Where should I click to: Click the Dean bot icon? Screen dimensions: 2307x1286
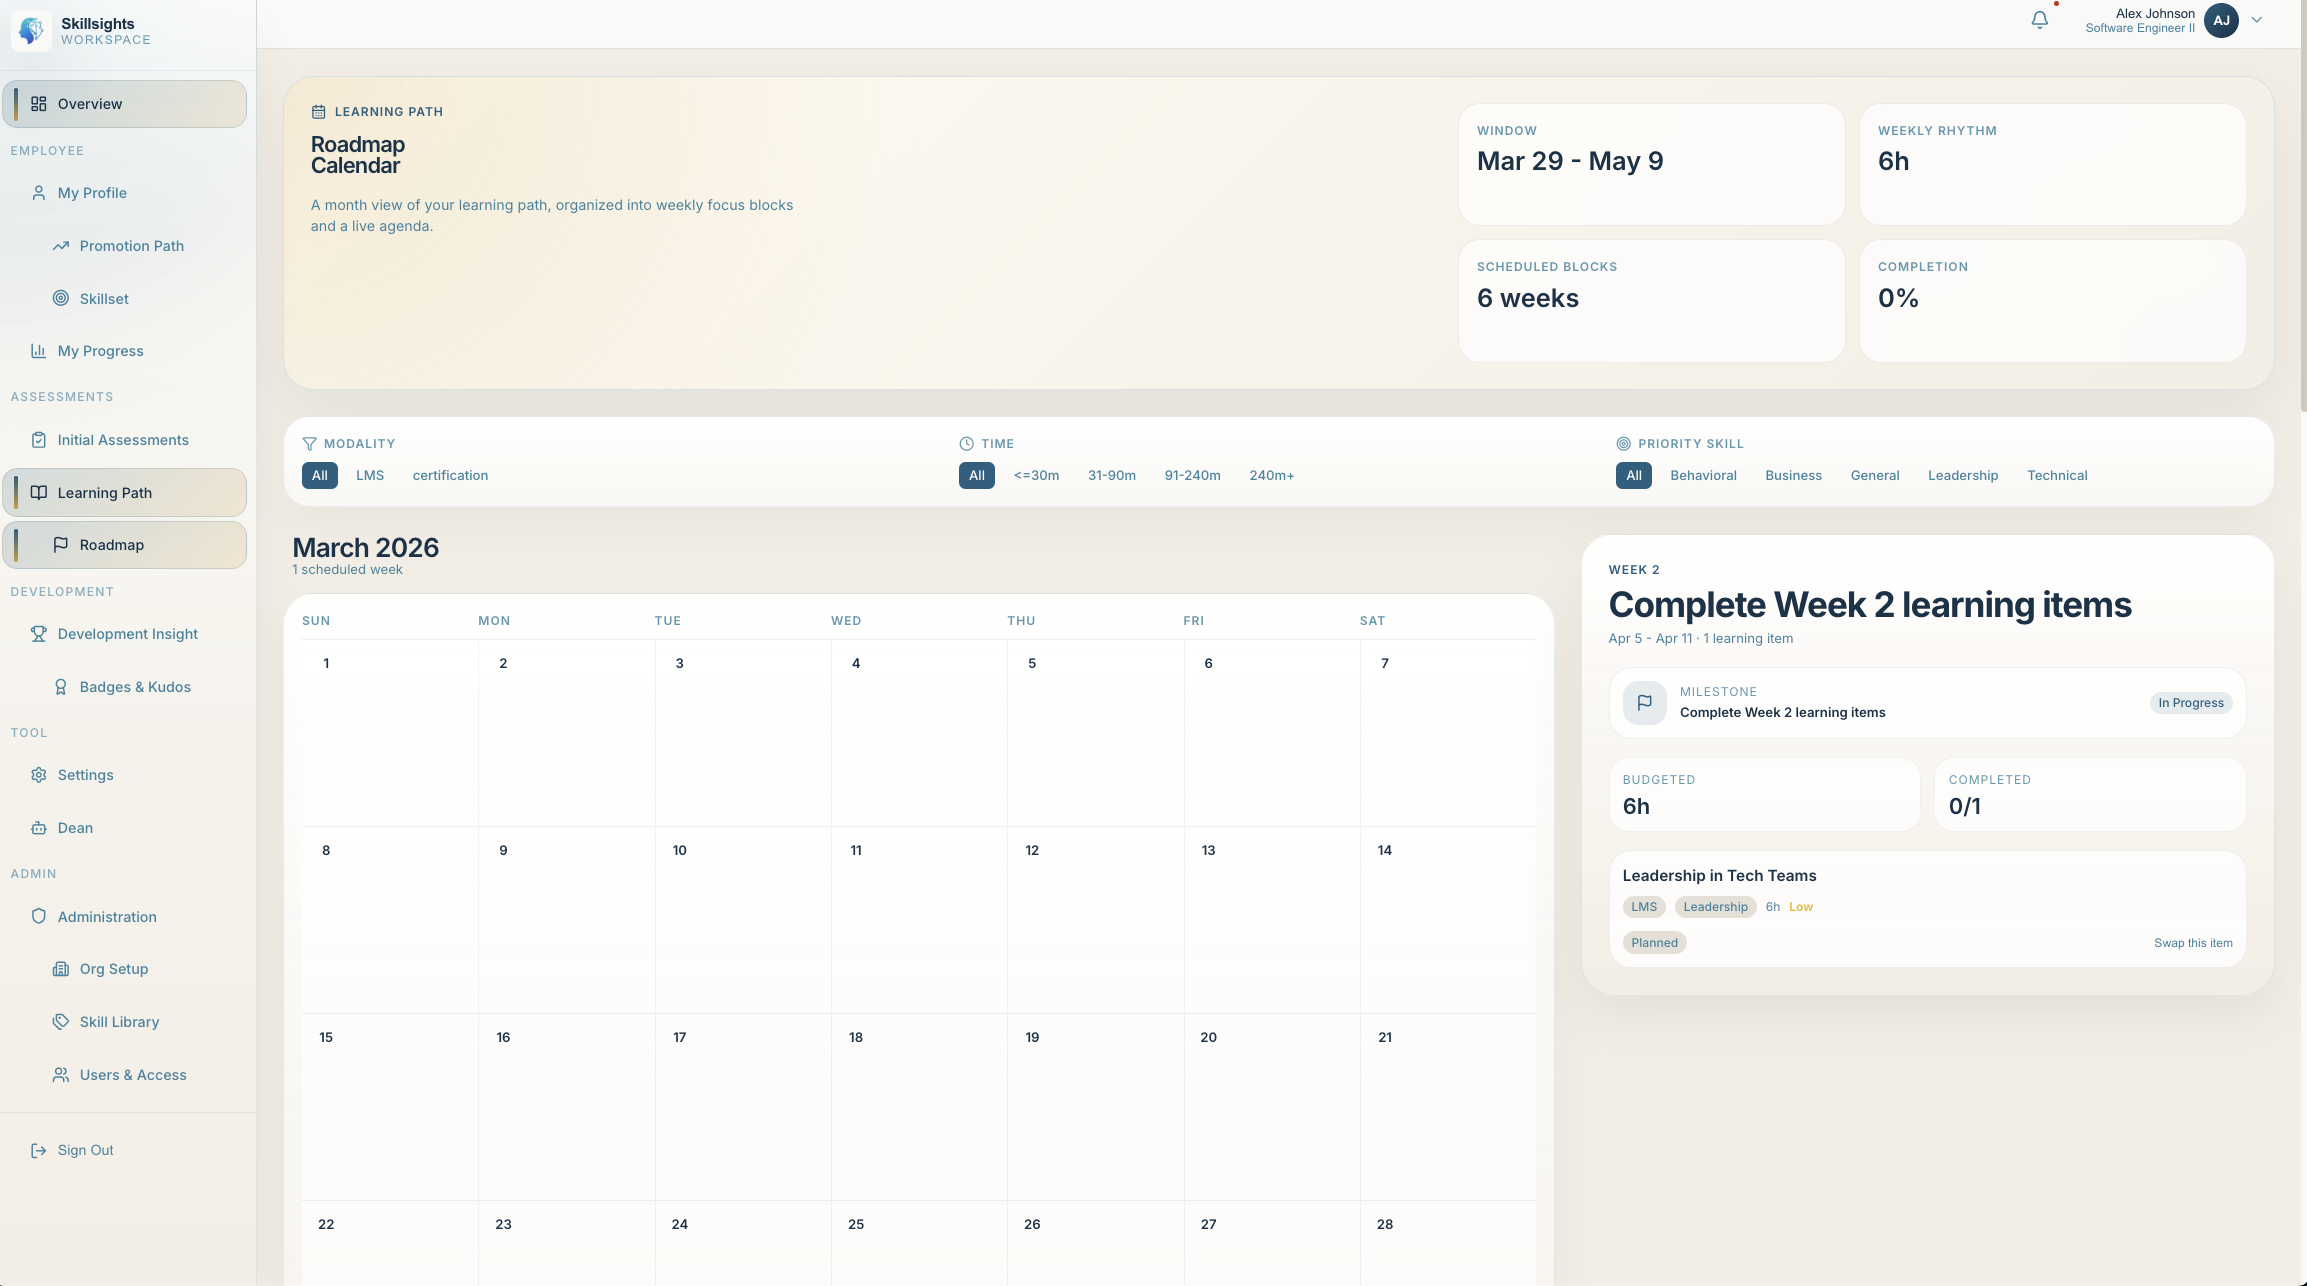(39, 828)
